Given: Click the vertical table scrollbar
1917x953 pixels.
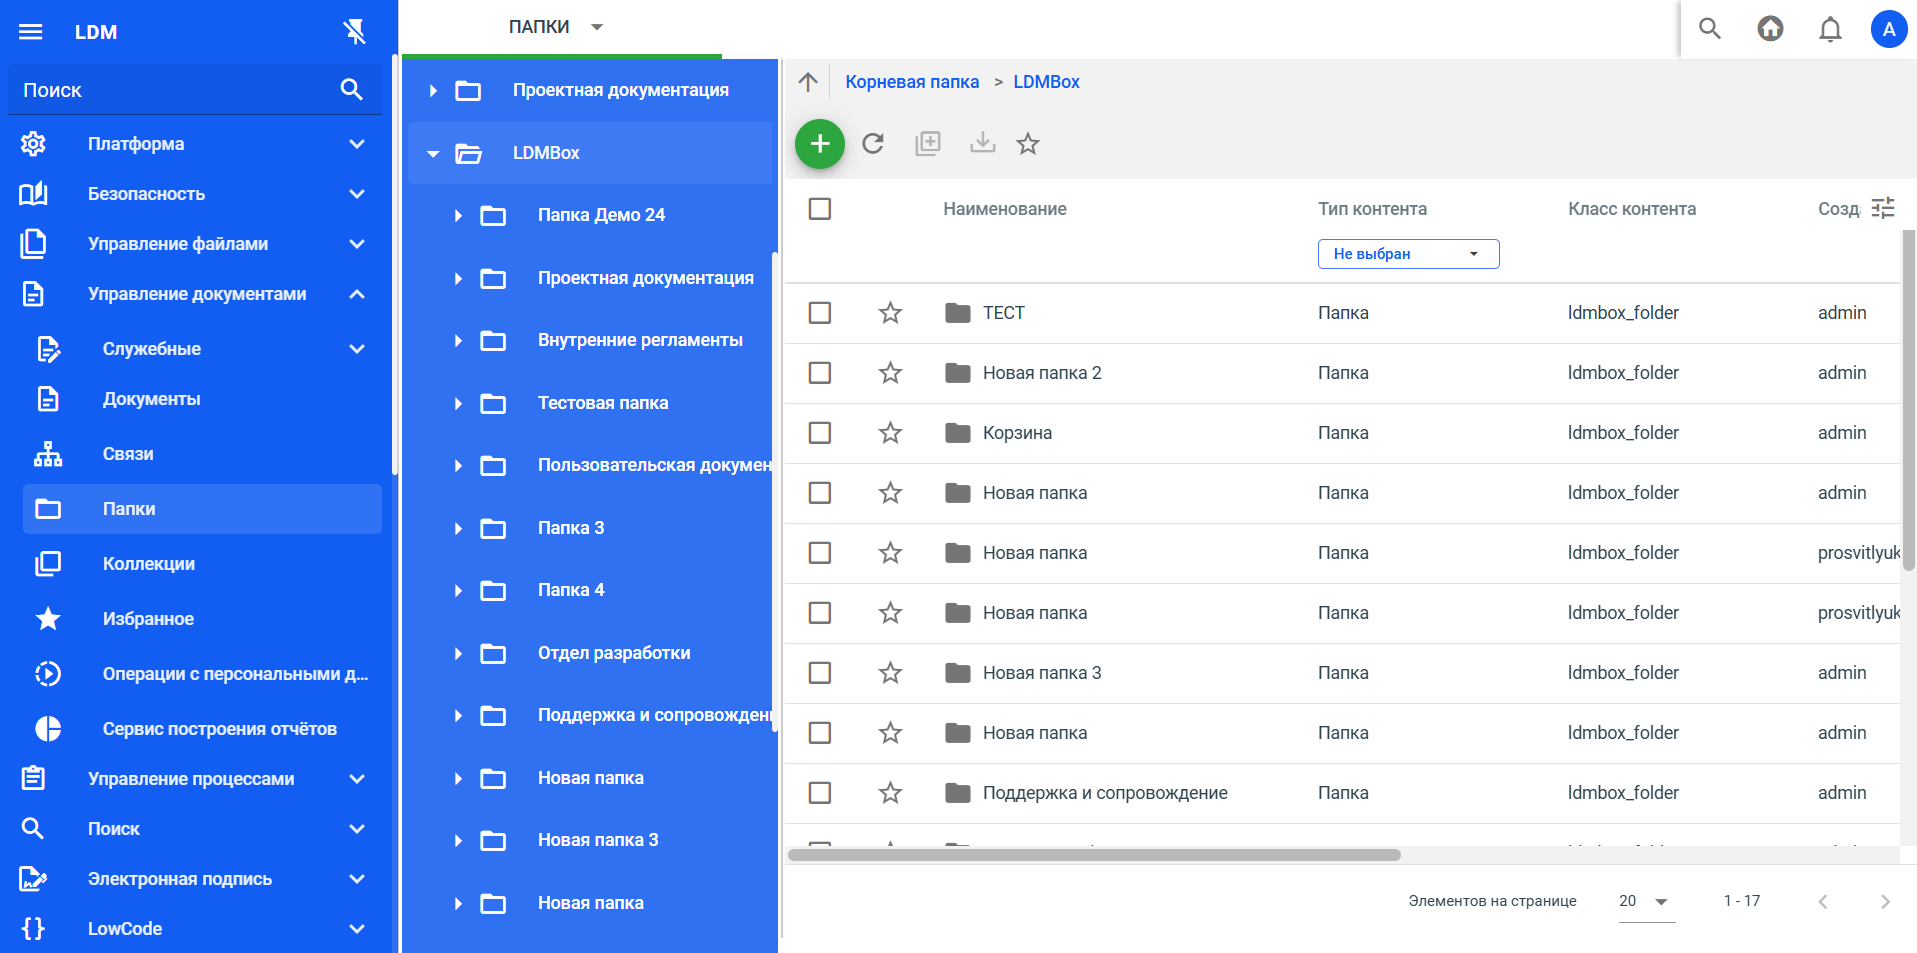Looking at the screenshot, I should click(1908, 400).
